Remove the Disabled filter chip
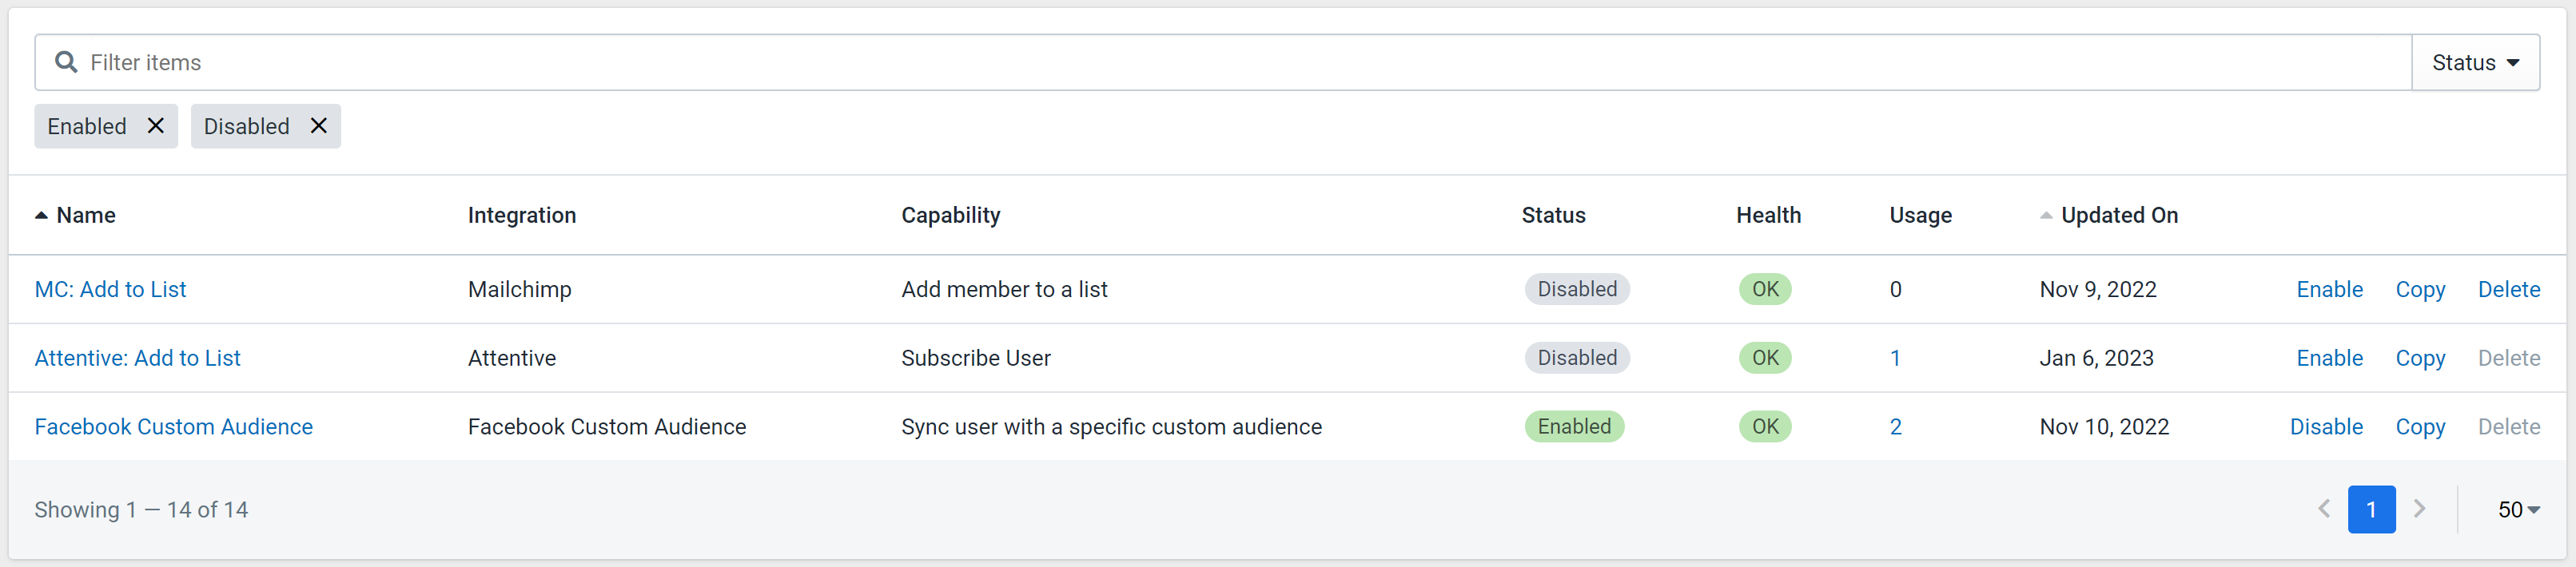This screenshot has height=567, width=2576. [x=319, y=126]
